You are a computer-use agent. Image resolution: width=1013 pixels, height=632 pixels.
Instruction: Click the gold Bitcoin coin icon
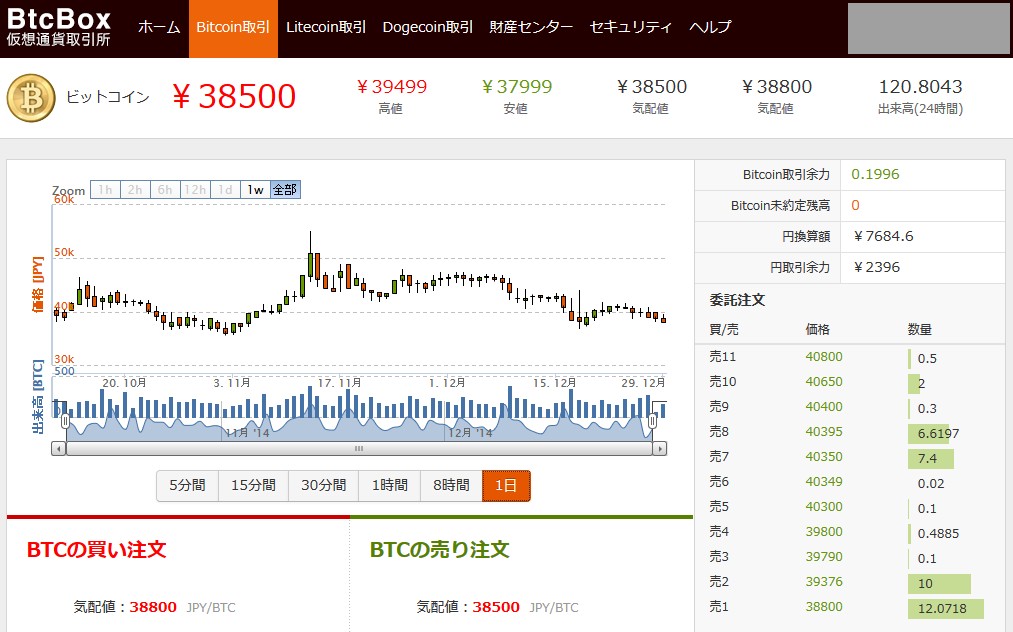coord(31,98)
